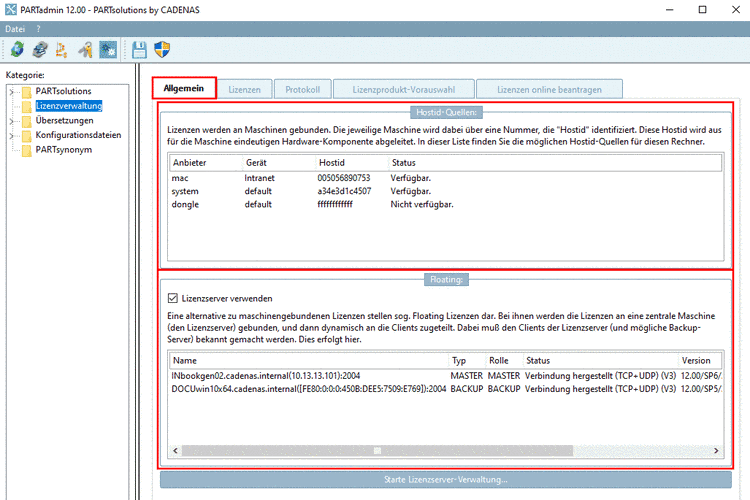This screenshot has width=750, height=500.
Task: Select the INbookgen02.cadenas.internal server row
Action: click(x=445, y=376)
